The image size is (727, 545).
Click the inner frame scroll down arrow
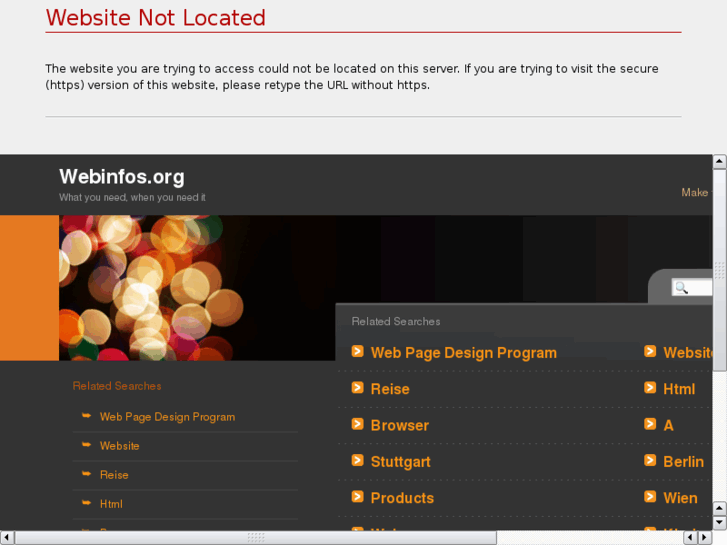pos(719,523)
